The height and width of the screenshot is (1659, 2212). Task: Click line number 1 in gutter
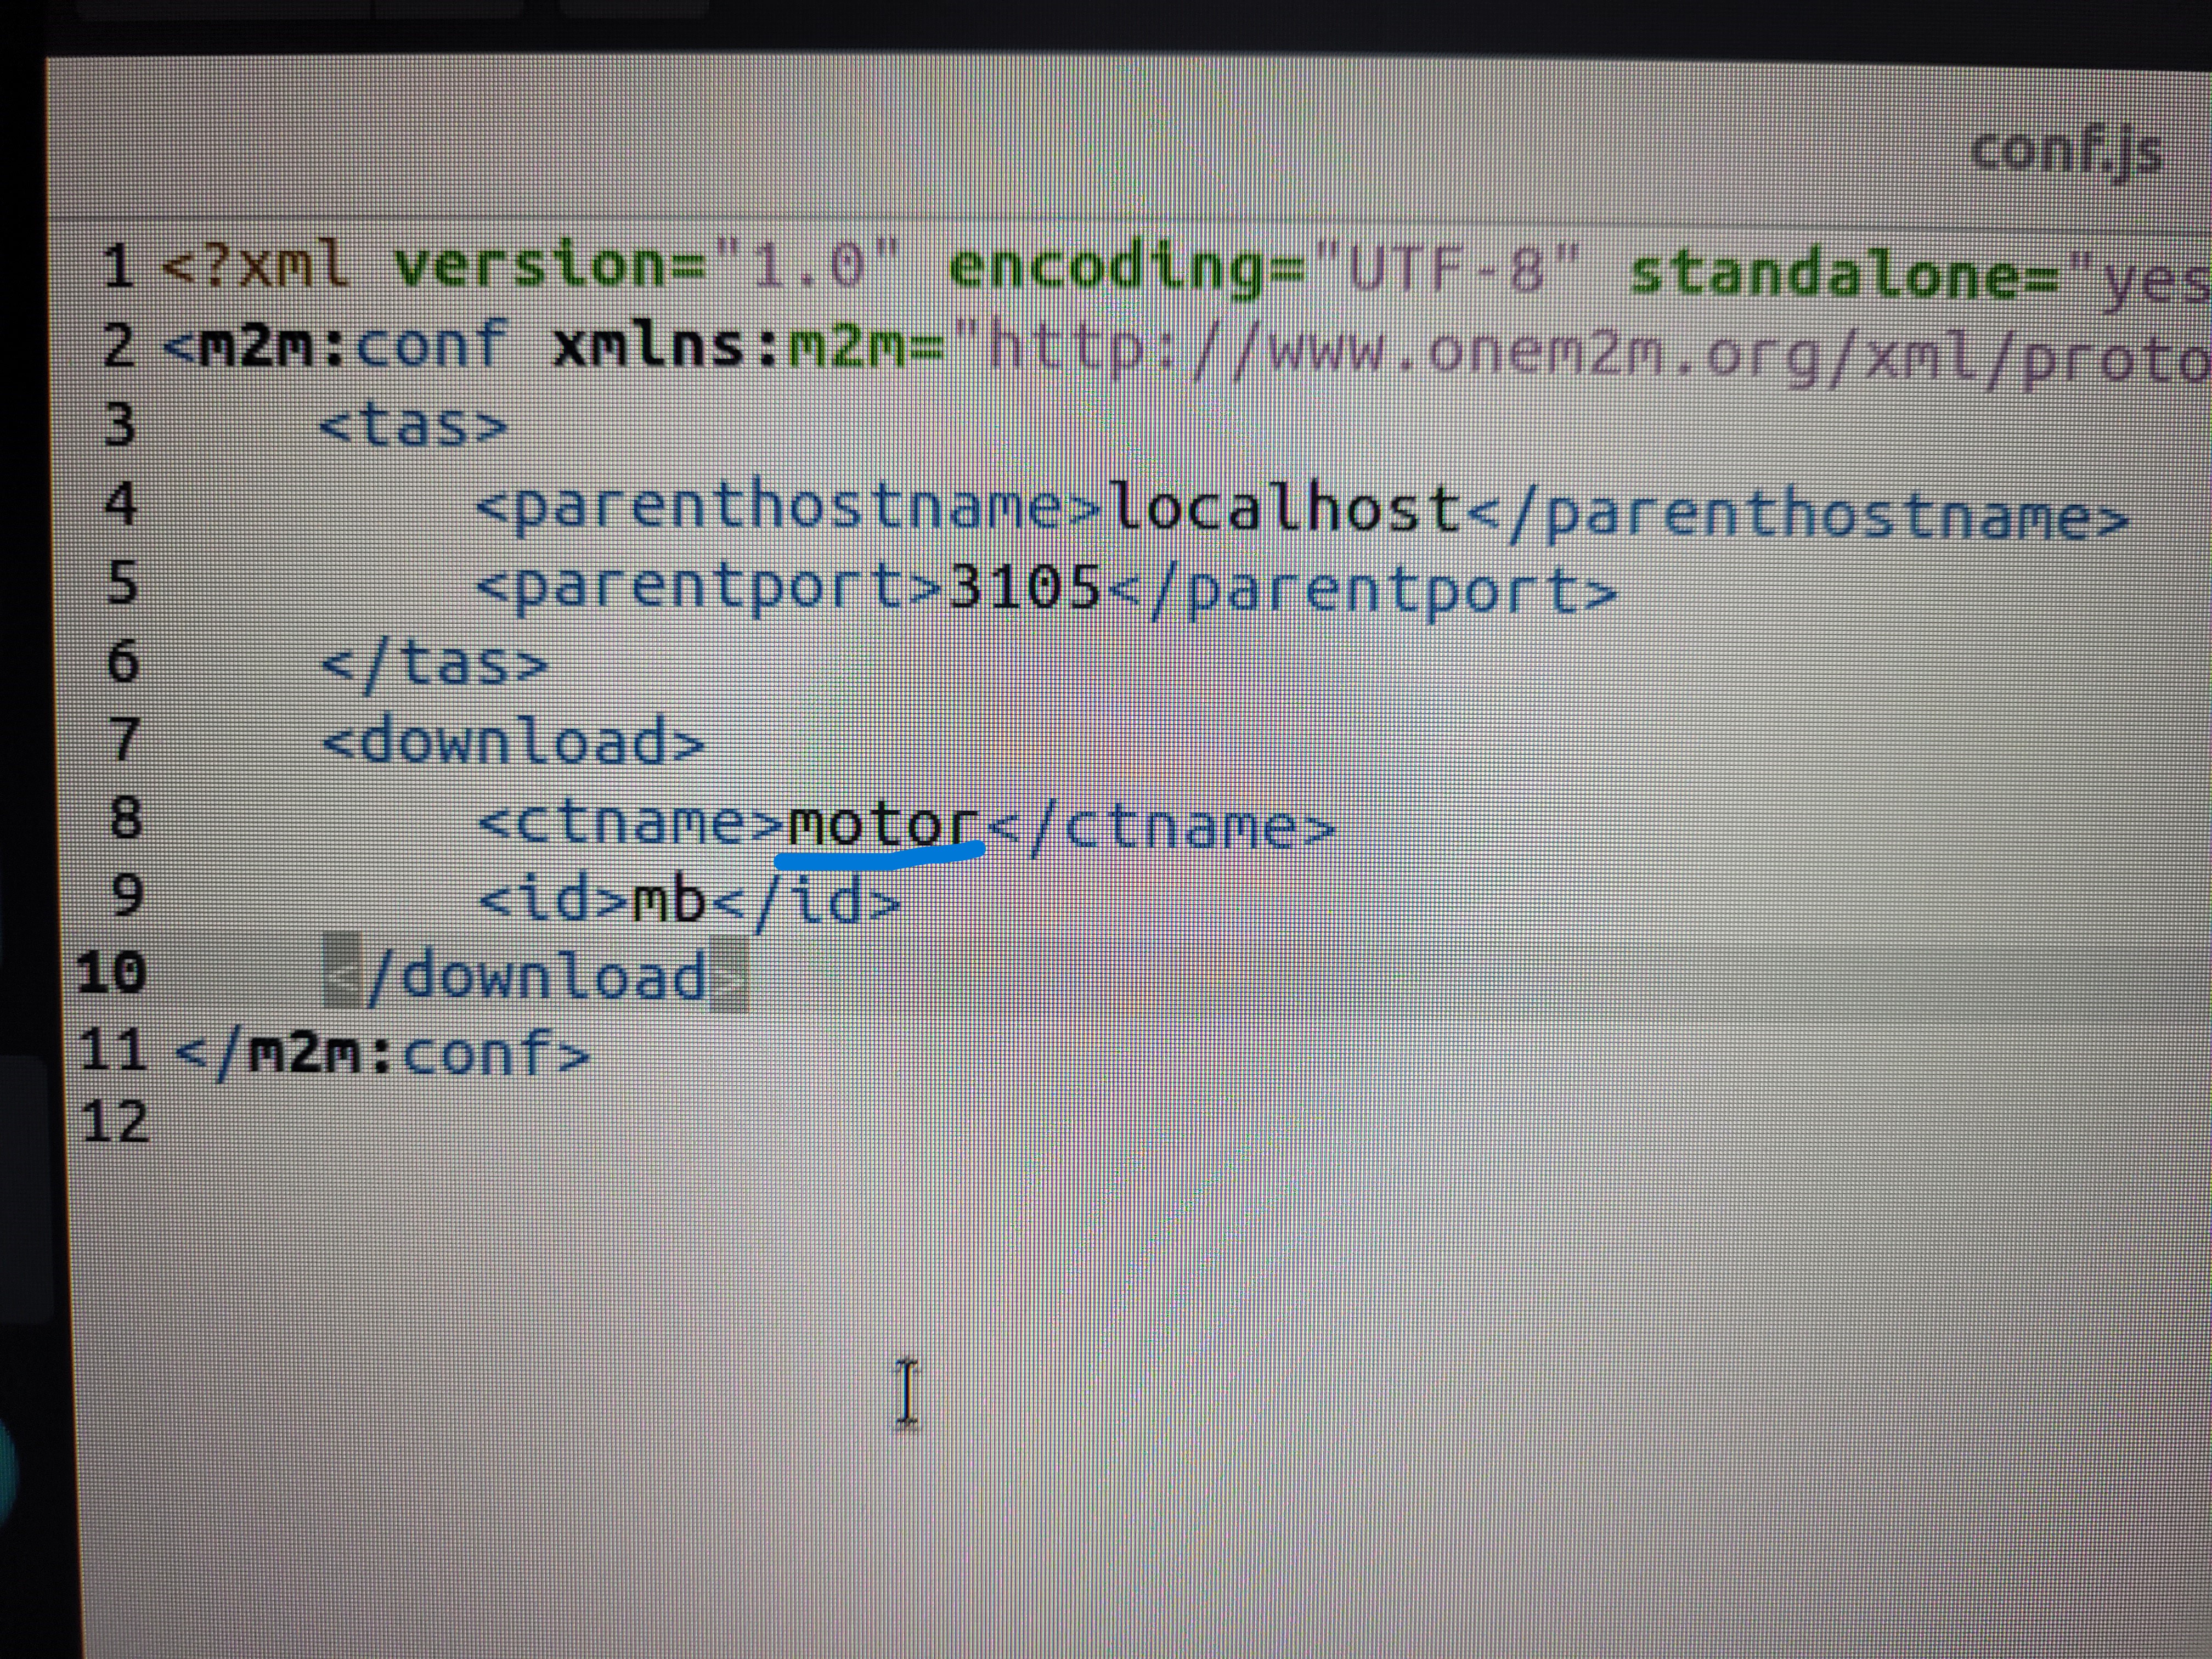(118, 267)
